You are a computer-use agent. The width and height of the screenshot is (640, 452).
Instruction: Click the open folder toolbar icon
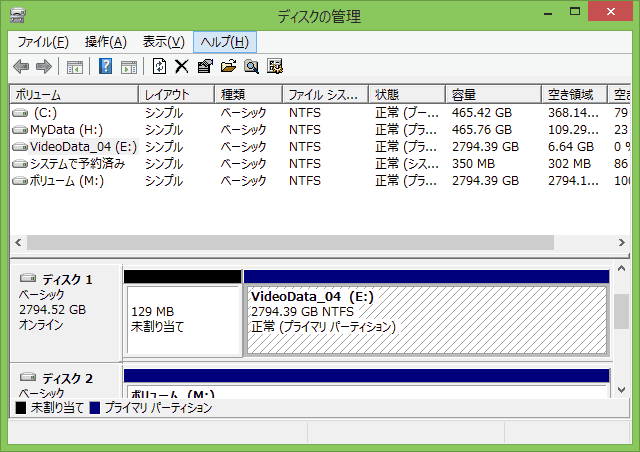(228, 67)
